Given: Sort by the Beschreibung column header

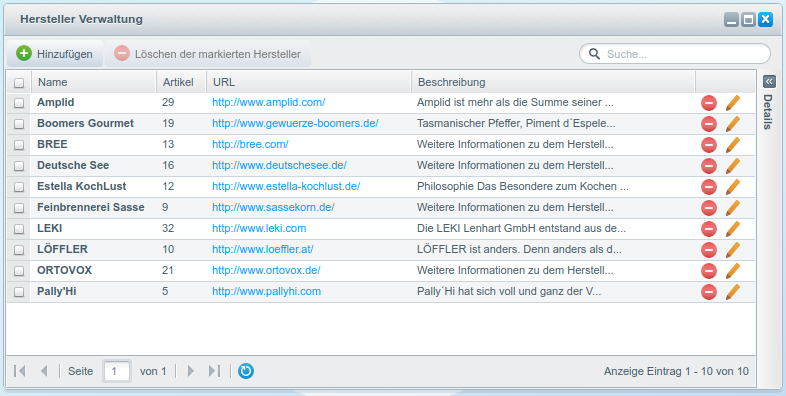Looking at the screenshot, I should 553,82.
